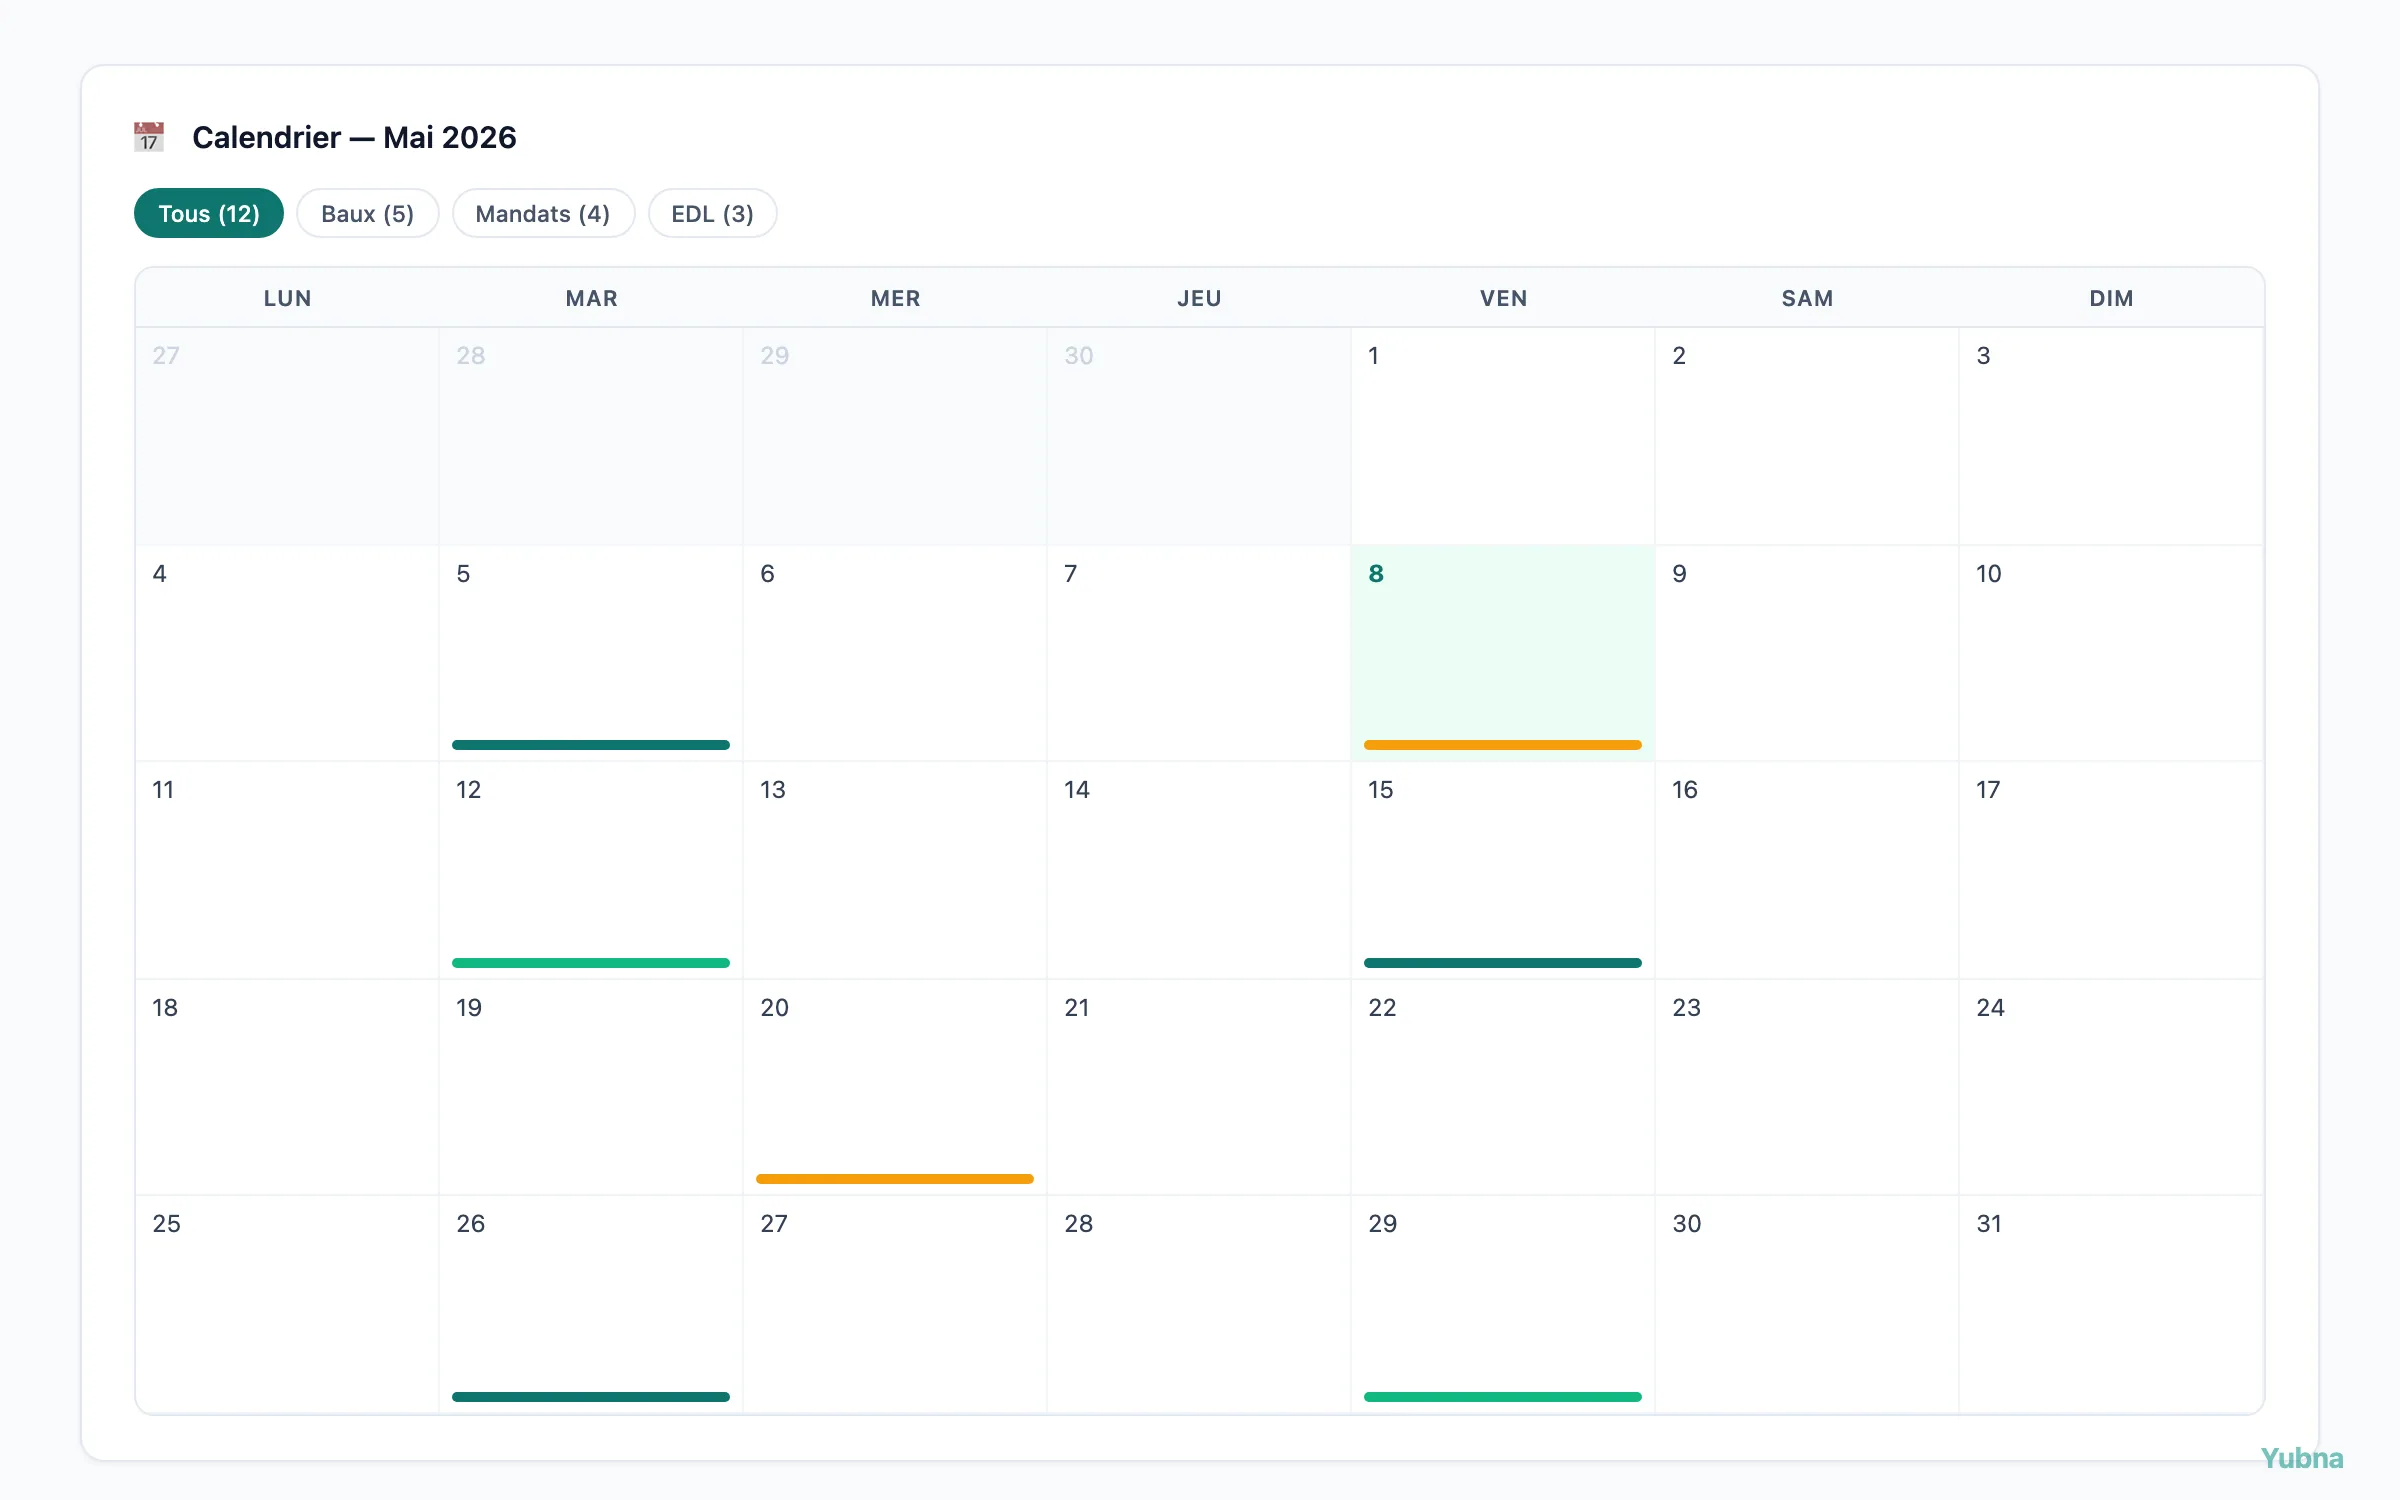Screen dimensions: 2400x1500
Task: Select day 3 in the calendar
Action: point(2111,436)
